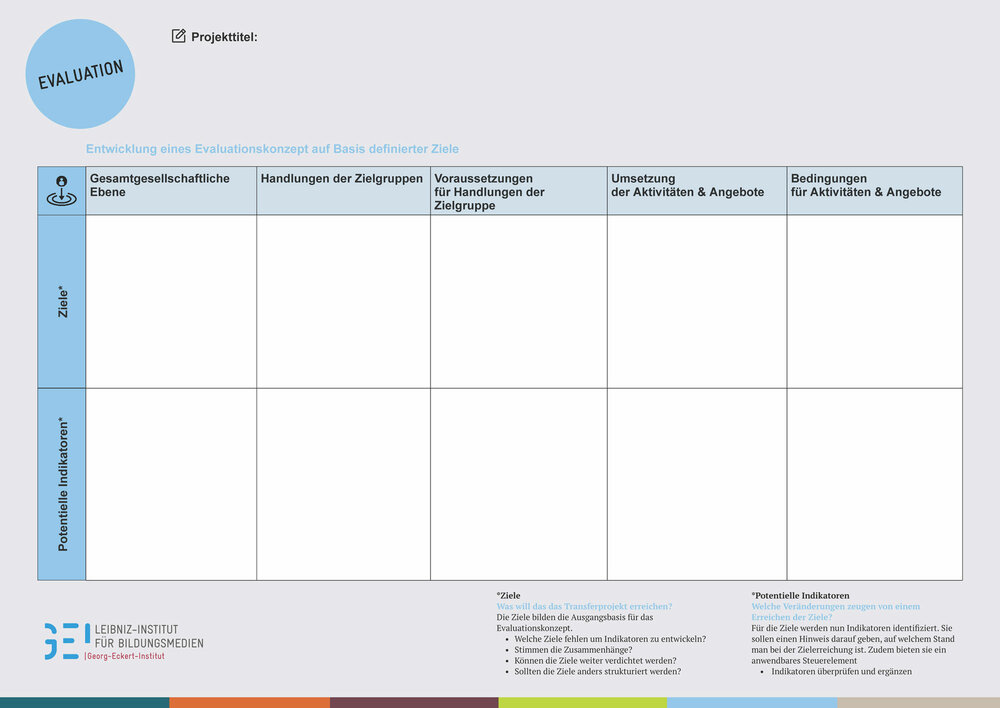Click the vertical Ziele* row label

[x=62, y=301]
